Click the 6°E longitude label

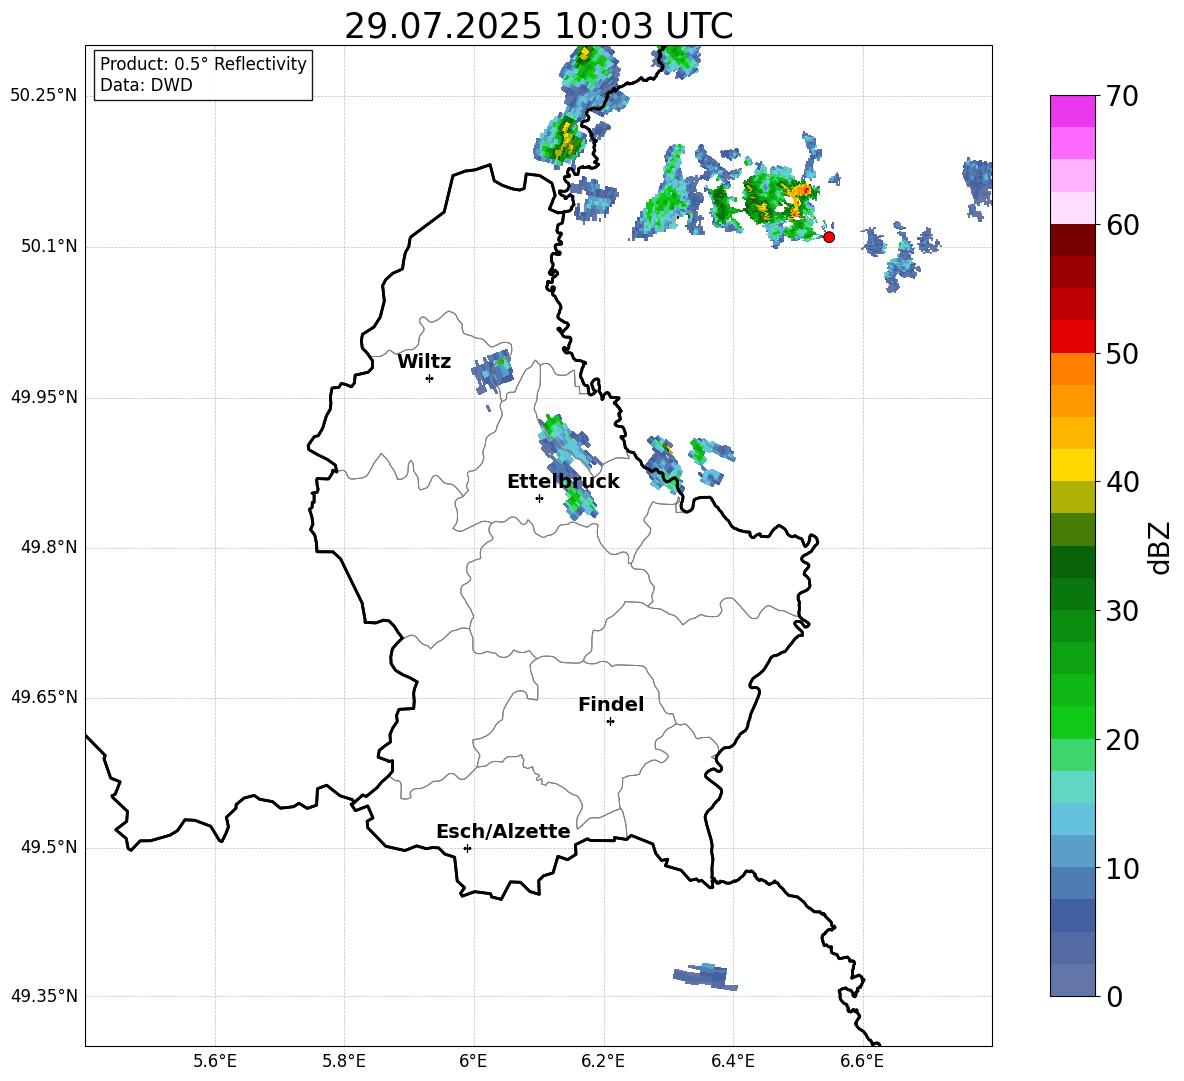[473, 1061]
